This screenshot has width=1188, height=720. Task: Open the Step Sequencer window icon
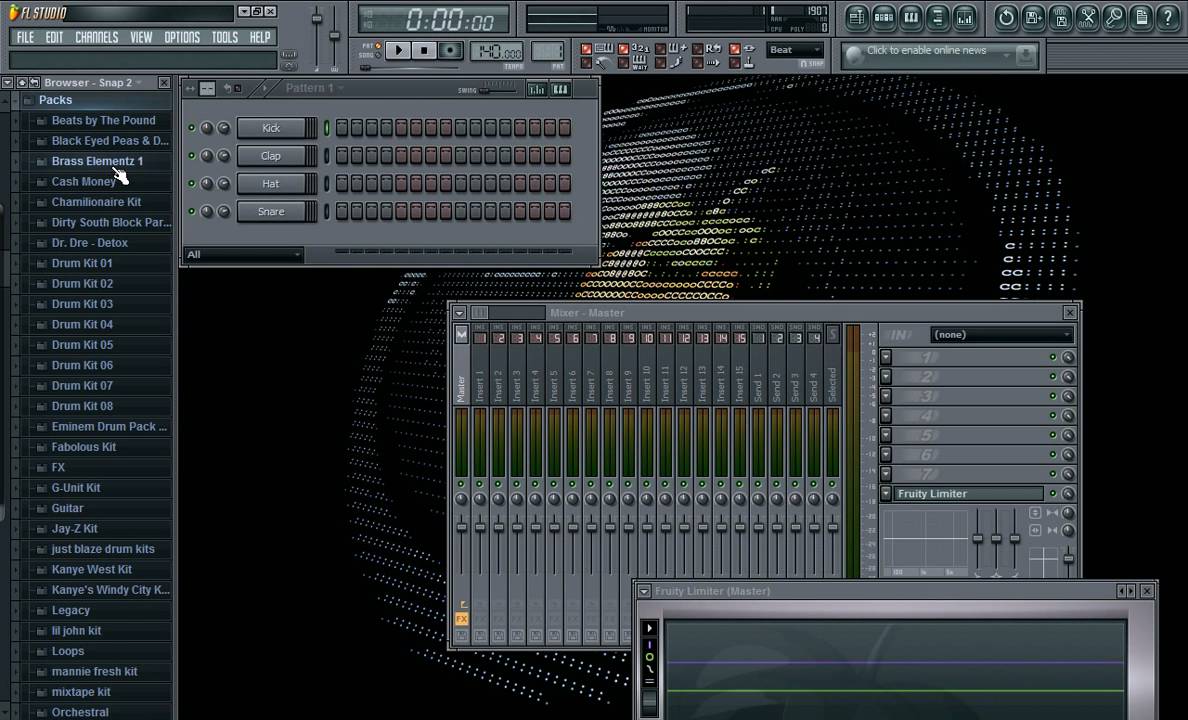[x=883, y=17]
